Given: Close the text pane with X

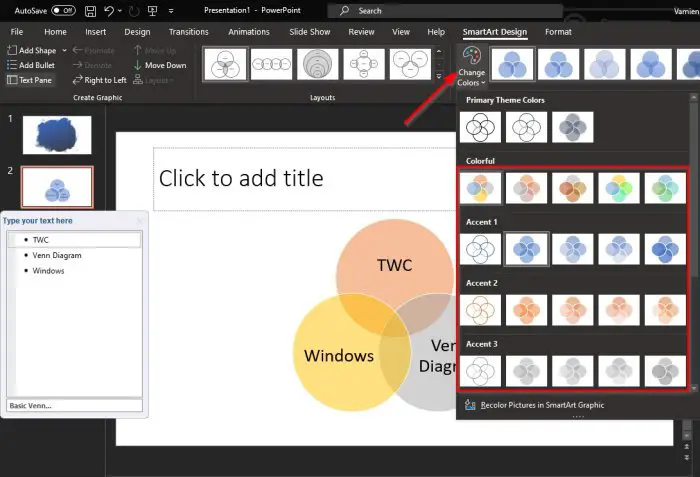Looking at the screenshot, I should tap(140, 221).
